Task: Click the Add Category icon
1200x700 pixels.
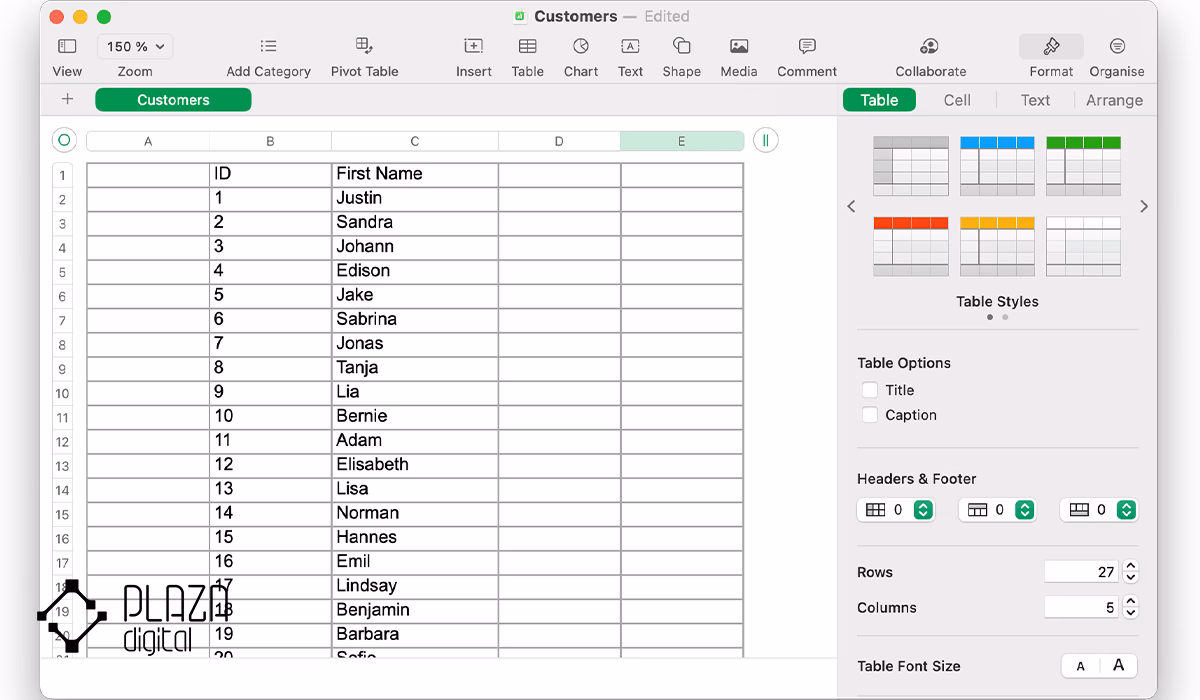Action: pos(268,57)
